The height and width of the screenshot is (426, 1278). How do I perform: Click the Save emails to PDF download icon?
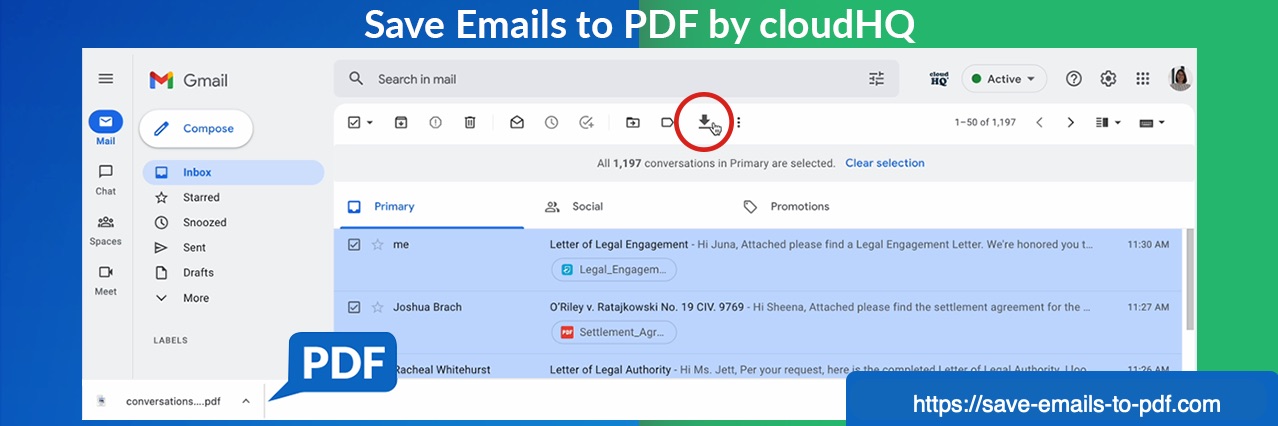(x=705, y=122)
